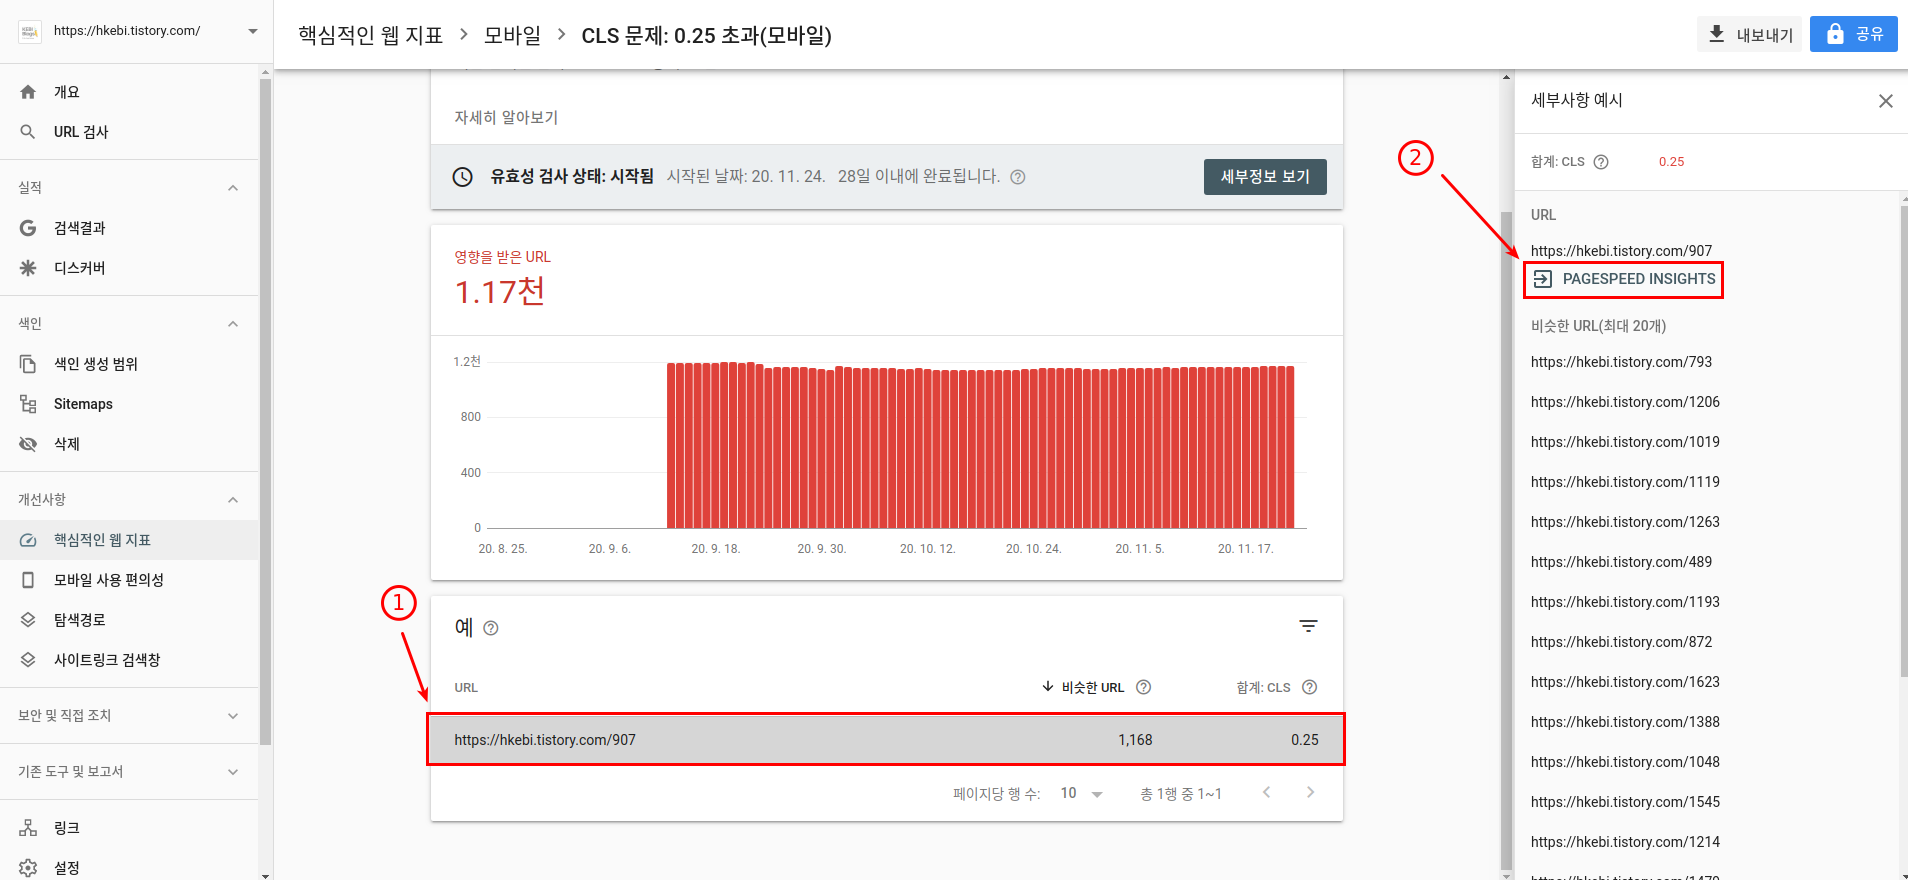The width and height of the screenshot is (1908, 880).
Task: Click 핵심적인 웹 지표 breadcrumb
Action: pyautogui.click(x=370, y=35)
